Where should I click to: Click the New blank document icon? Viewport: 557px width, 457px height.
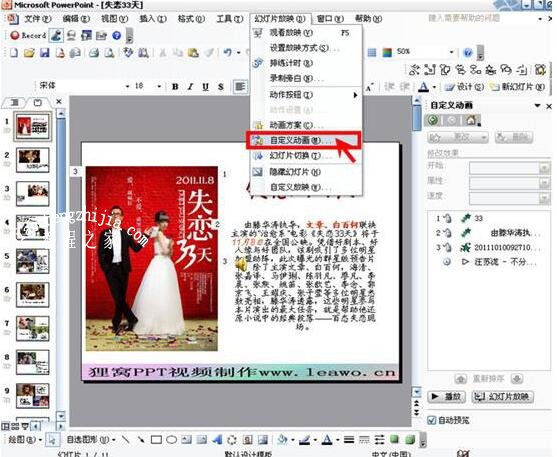14,53
